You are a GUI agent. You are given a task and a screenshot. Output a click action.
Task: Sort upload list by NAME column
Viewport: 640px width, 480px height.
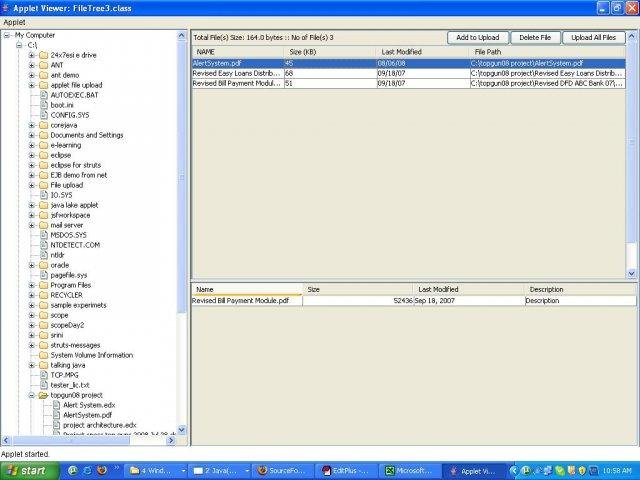click(238, 52)
